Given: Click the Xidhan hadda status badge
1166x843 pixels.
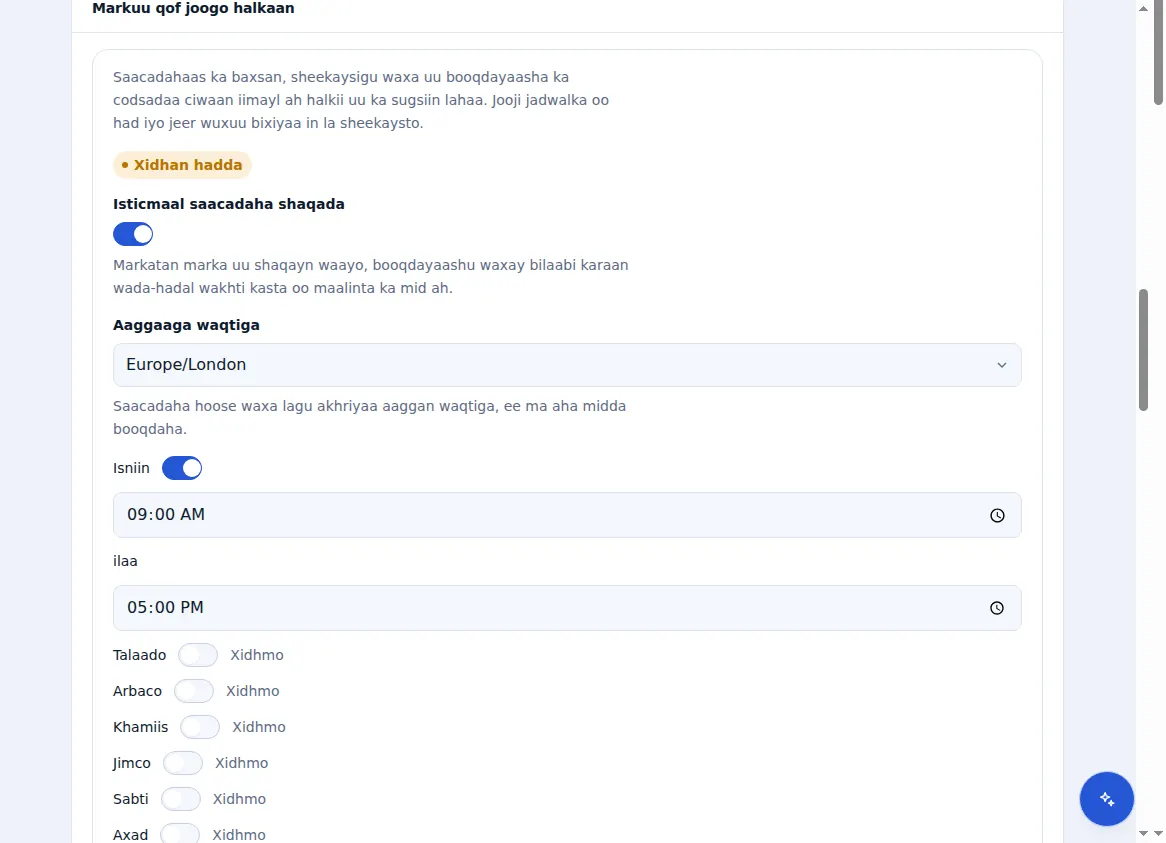Looking at the screenshot, I should pos(182,165).
